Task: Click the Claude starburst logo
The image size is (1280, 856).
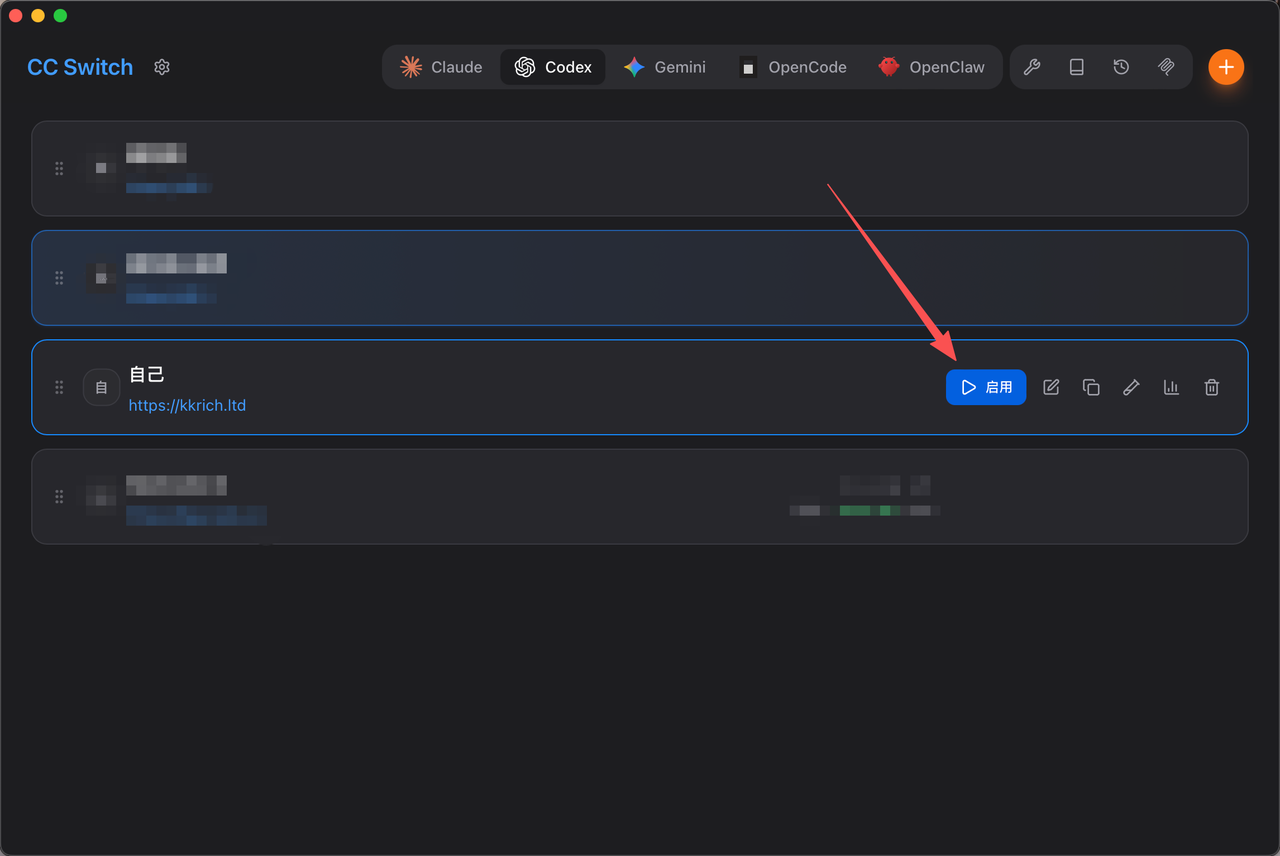Action: click(411, 67)
